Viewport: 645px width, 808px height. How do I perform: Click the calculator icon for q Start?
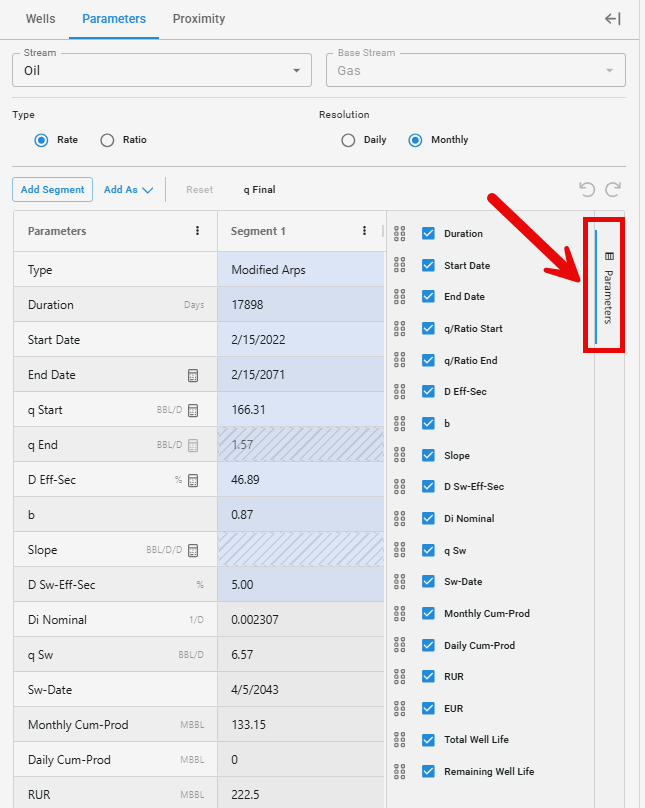(193, 410)
